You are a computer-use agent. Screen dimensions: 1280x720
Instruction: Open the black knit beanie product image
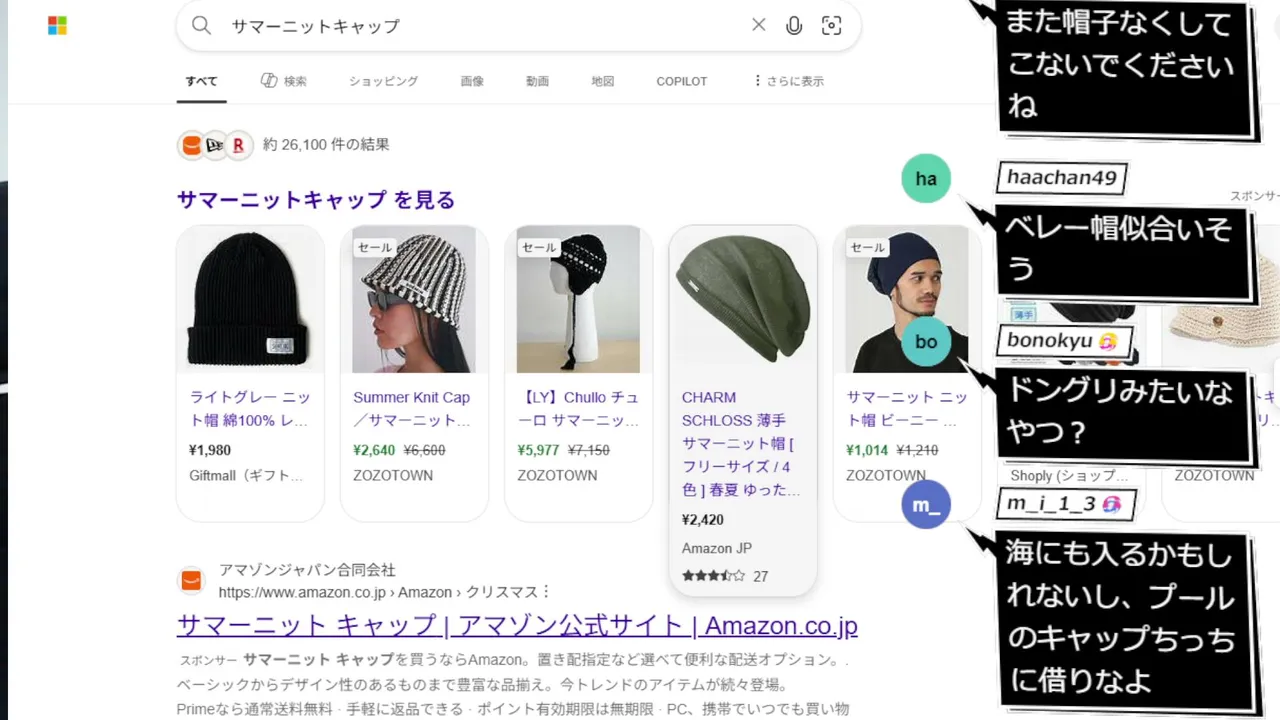pos(250,299)
